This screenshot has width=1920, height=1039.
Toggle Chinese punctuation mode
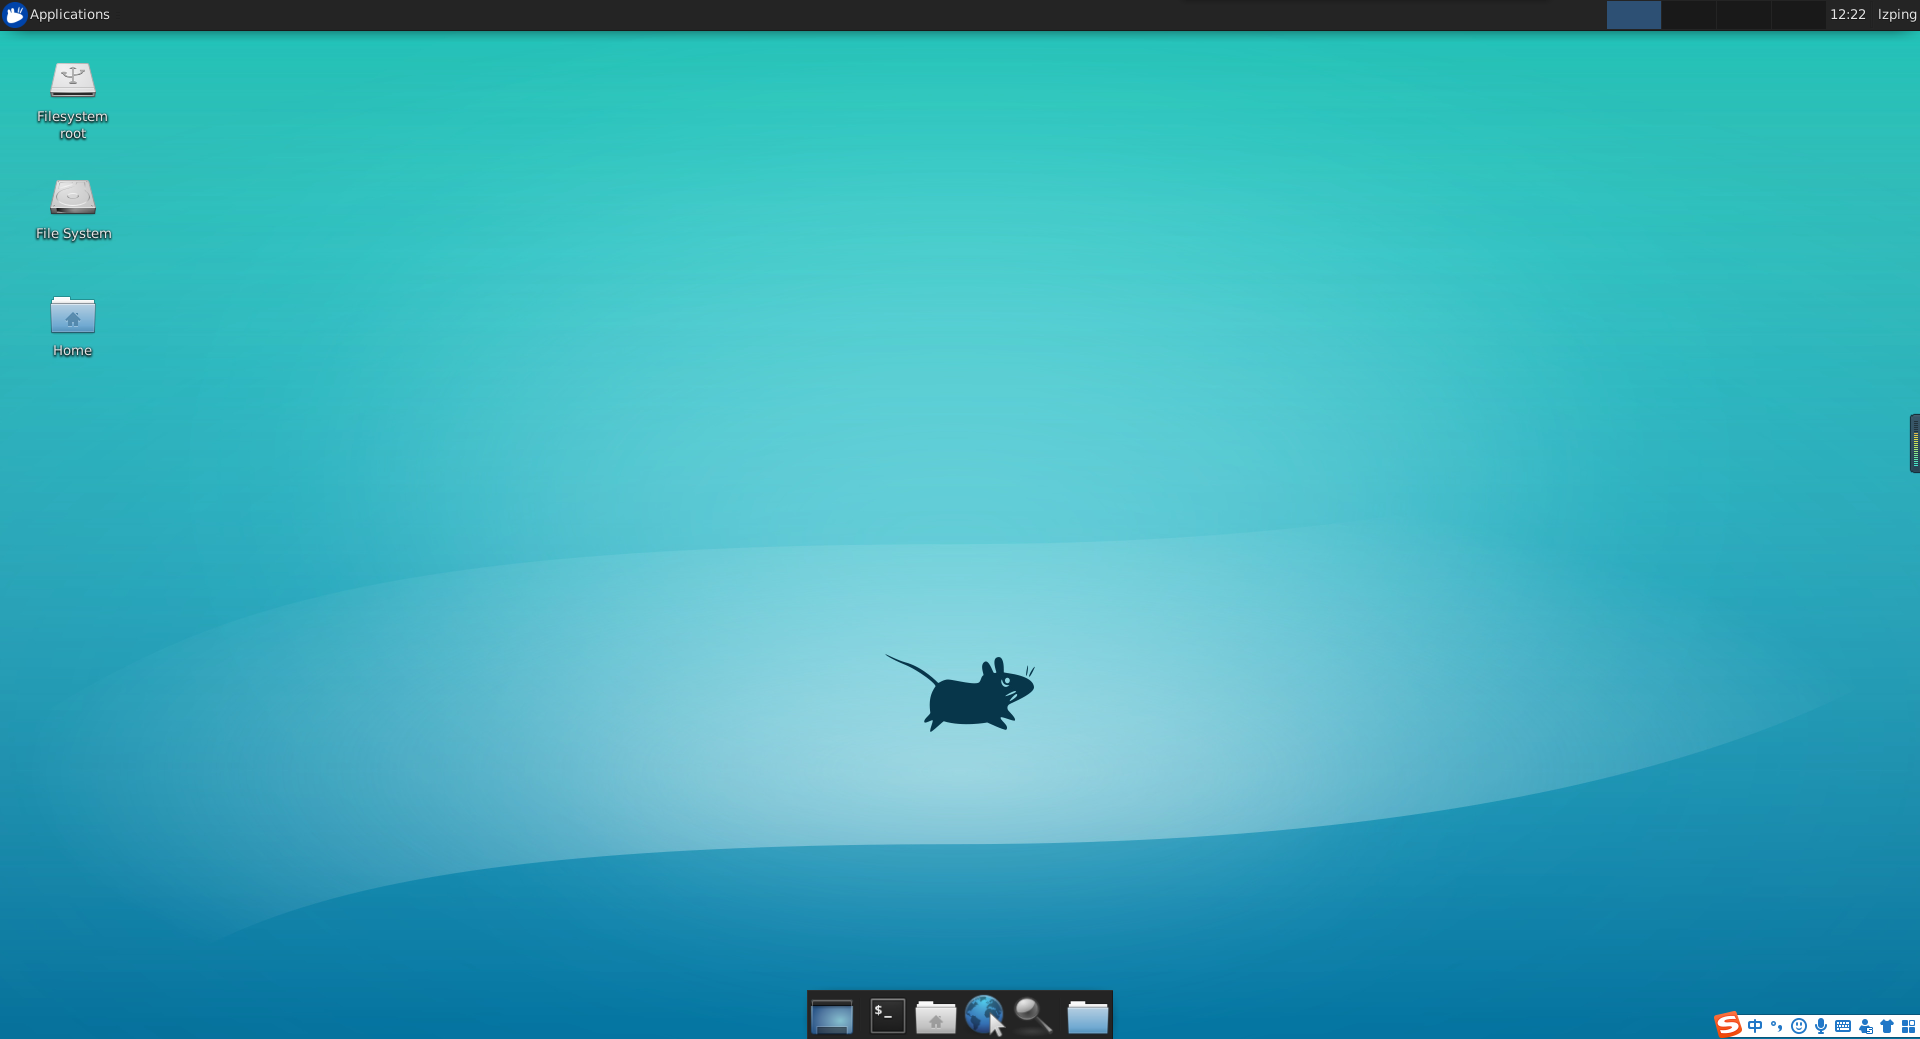[x=1777, y=1026]
